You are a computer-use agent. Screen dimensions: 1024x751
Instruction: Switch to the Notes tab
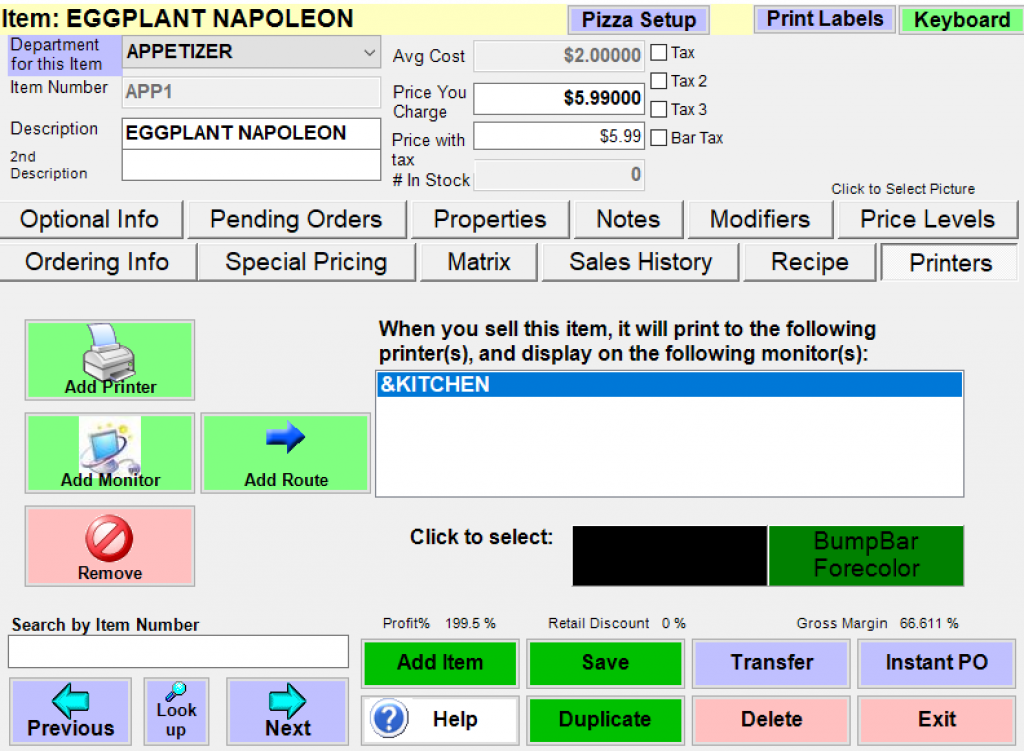(x=628, y=219)
